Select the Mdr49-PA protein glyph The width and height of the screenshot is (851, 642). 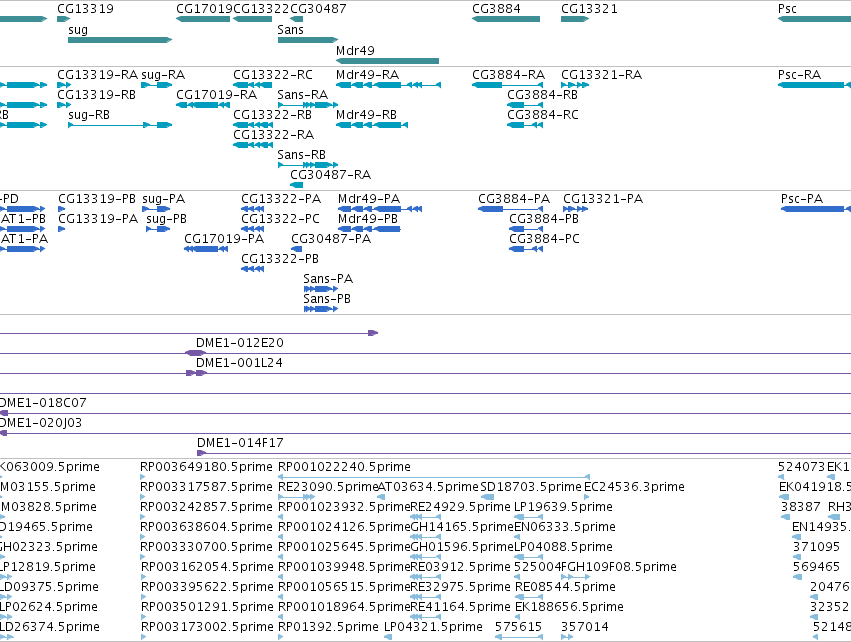380,209
